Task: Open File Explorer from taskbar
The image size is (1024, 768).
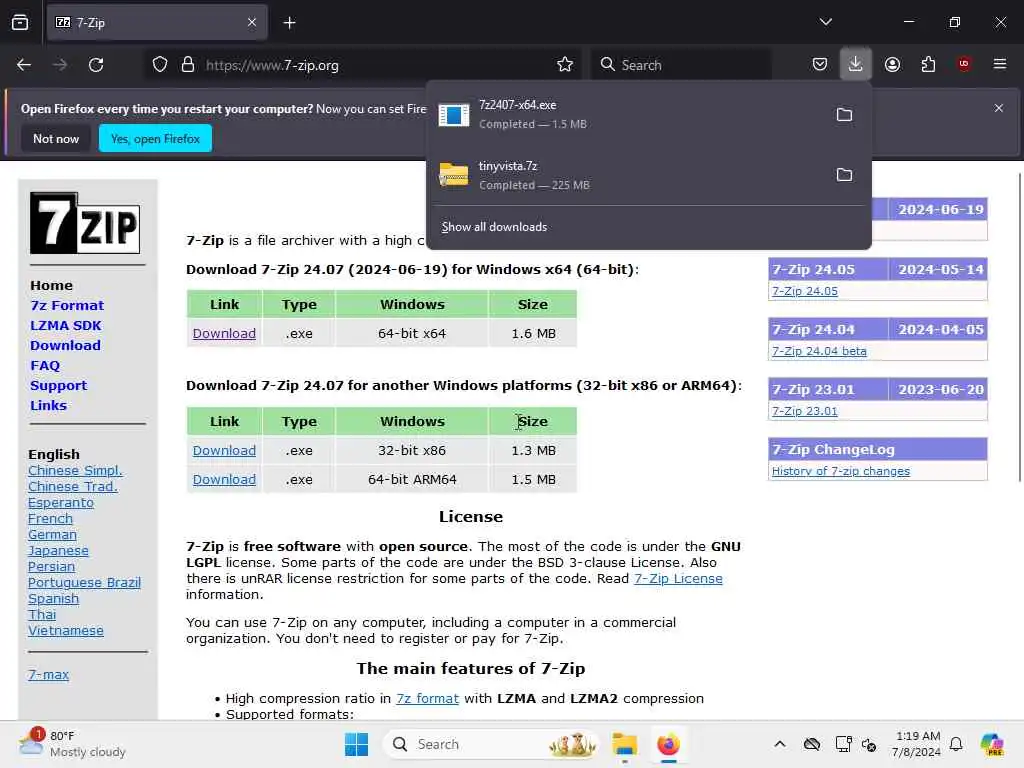Action: coord(624,744)
